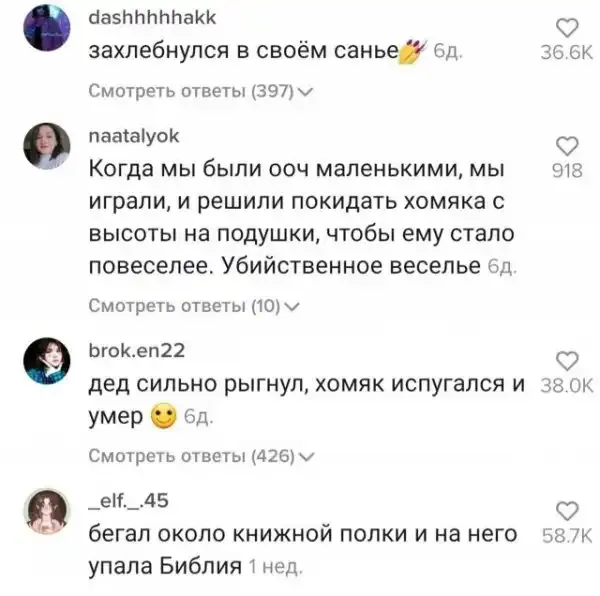The image size is (600, 596).
Task: Like naatalyok's hamster comment
Action: point(567,146)
